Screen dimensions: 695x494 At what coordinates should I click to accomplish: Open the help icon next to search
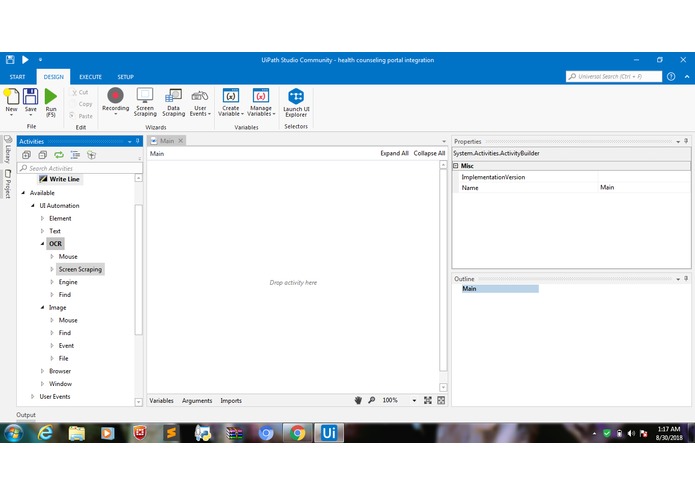pyautogui.click(x=671, y=76)
